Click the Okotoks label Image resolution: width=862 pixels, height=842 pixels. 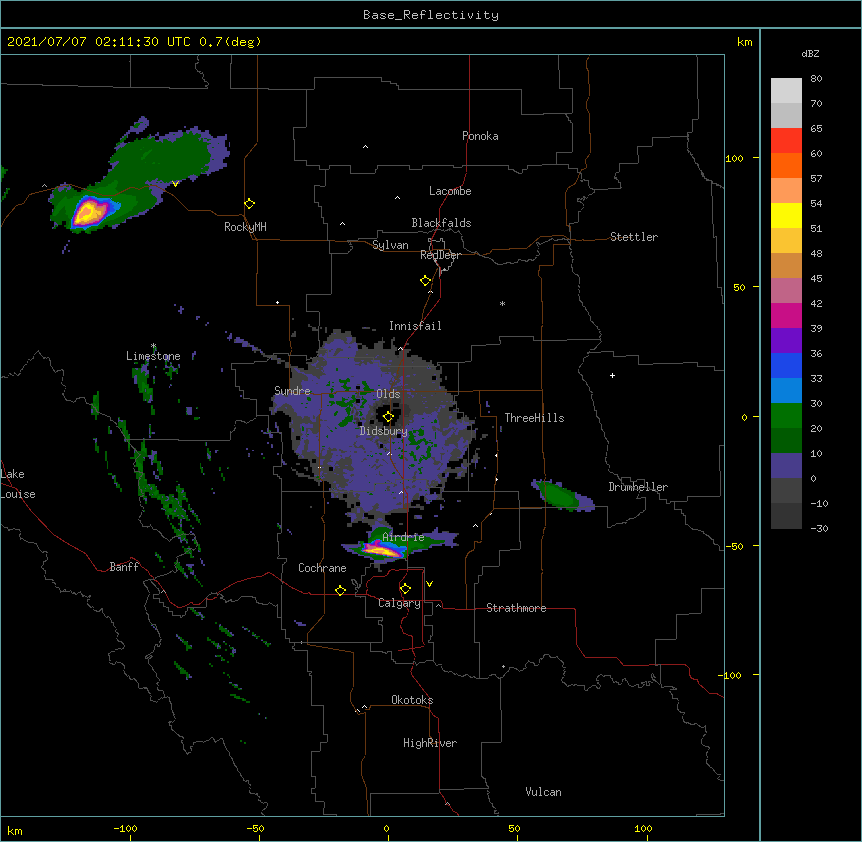coord(412,700)
